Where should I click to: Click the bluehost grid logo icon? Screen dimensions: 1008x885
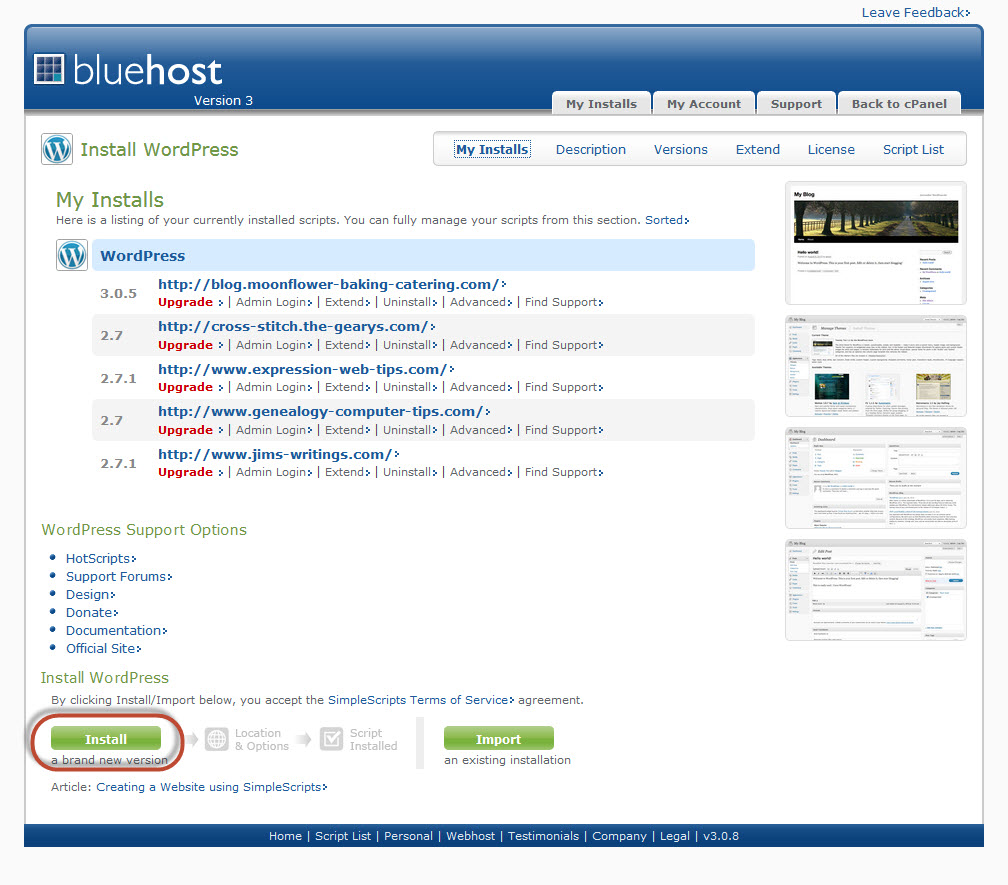click(x=50, y=69)
